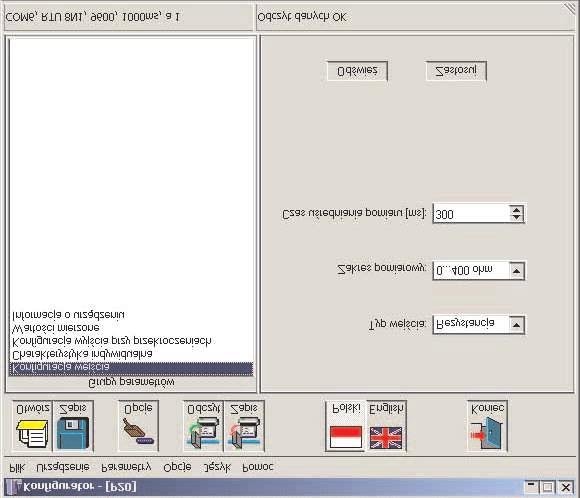This screenshot has width=580, height=498.
Task: Open the Opcje menu in the menu bar
Action: (x=177, y=468)
